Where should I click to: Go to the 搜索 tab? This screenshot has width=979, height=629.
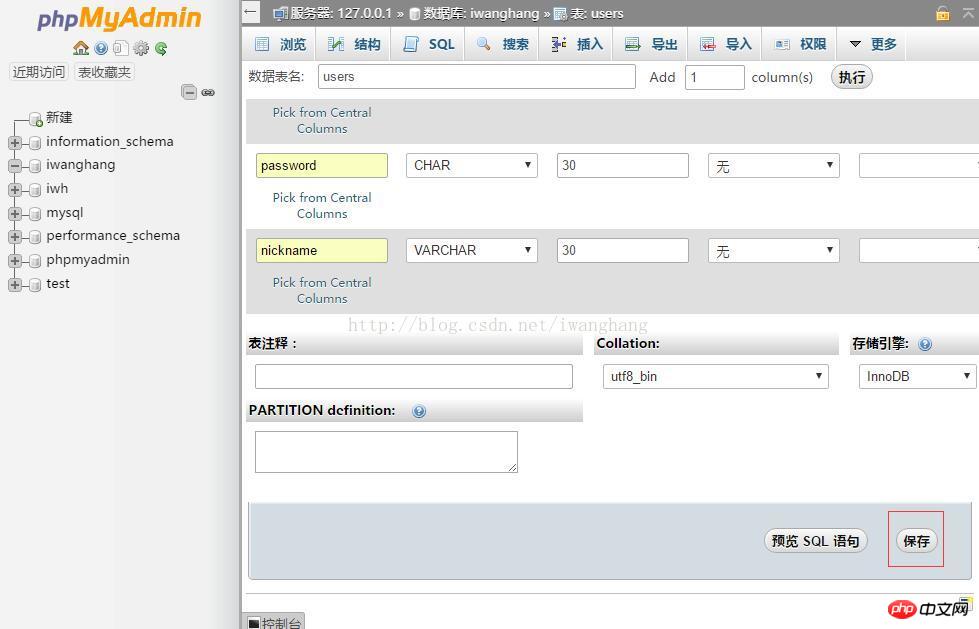[x=502, y=44]
